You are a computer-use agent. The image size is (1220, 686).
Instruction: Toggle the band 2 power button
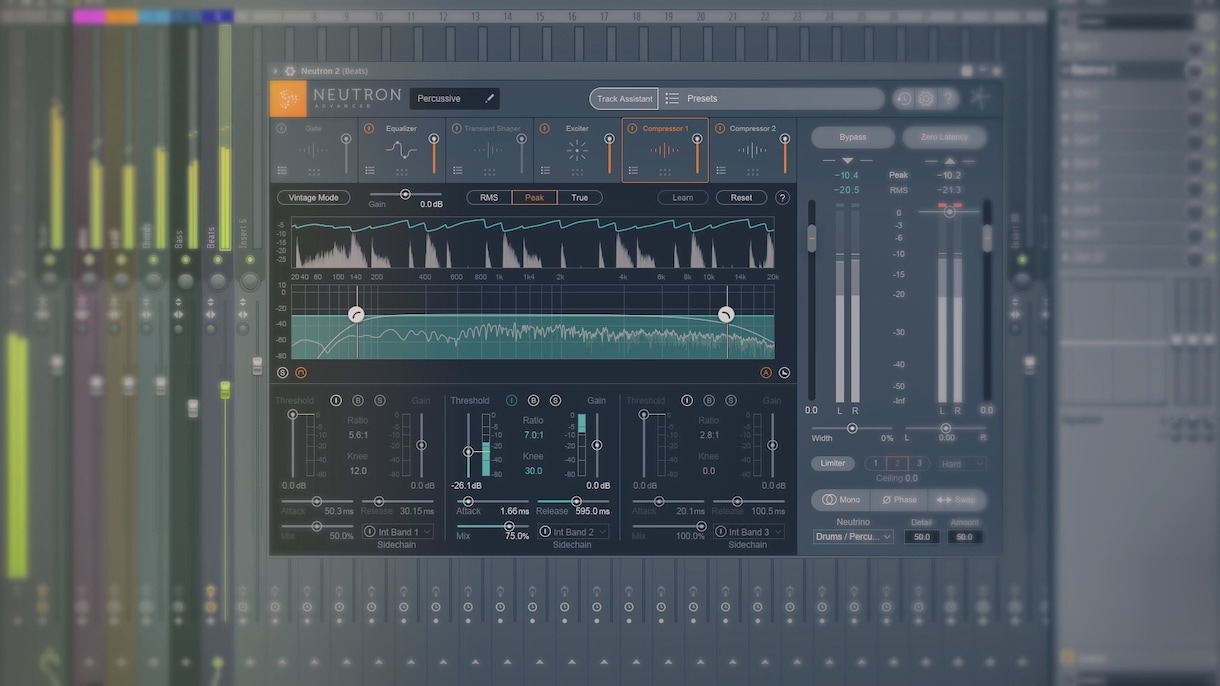511,400
